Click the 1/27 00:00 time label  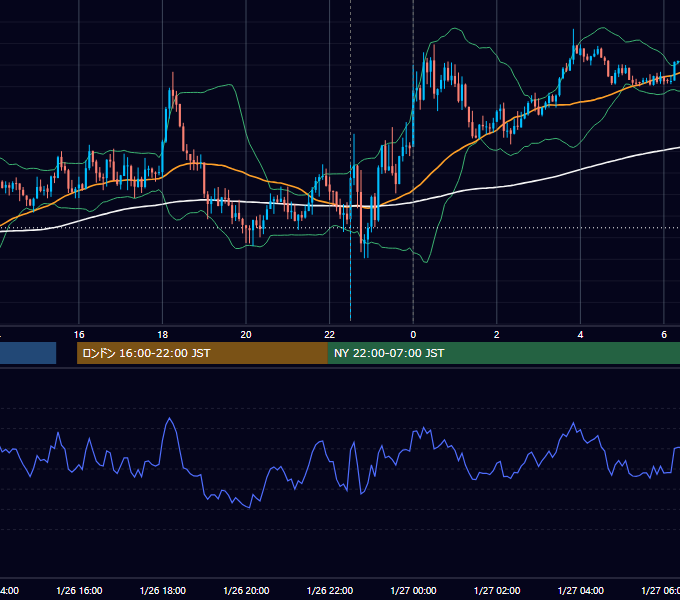coord(413,590)
